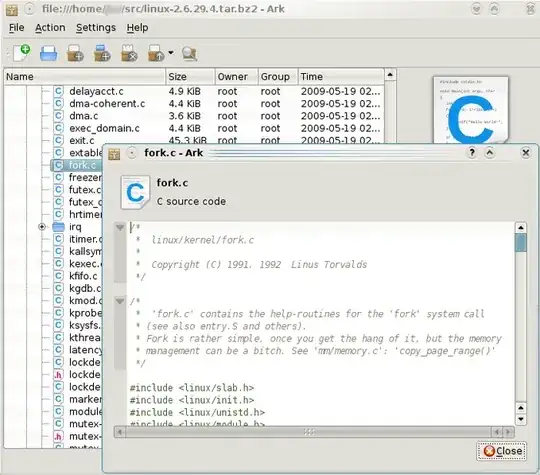Open the Extract dropdown arrow
The width and height of the screenshot is (540, 475).
pos(171,53)
